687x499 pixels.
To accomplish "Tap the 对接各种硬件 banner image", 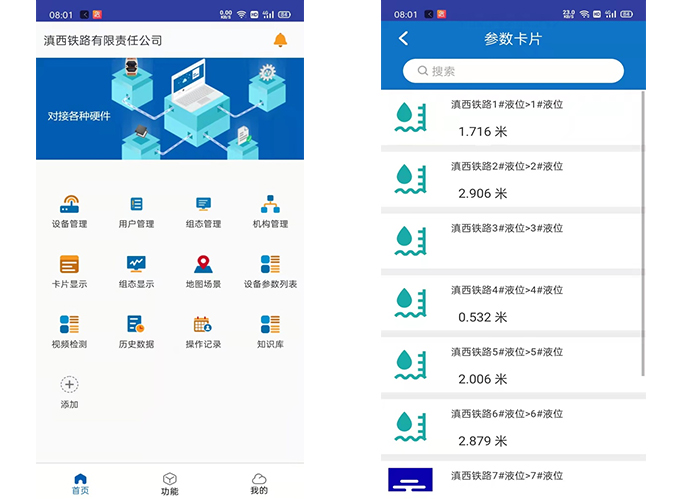I will [170, 109].
